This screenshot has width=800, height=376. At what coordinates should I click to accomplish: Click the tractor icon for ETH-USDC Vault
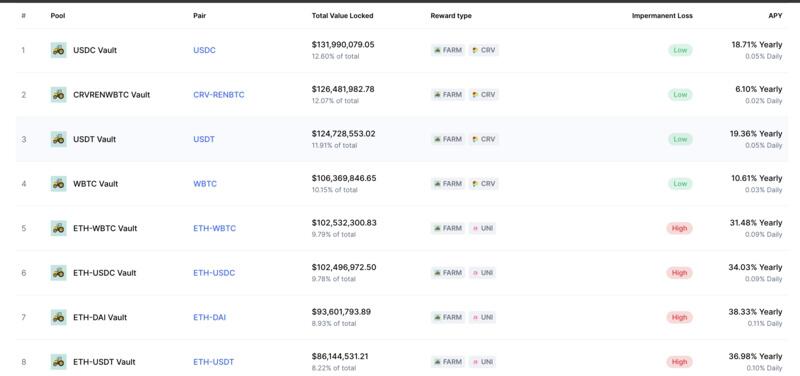(59, 272)
